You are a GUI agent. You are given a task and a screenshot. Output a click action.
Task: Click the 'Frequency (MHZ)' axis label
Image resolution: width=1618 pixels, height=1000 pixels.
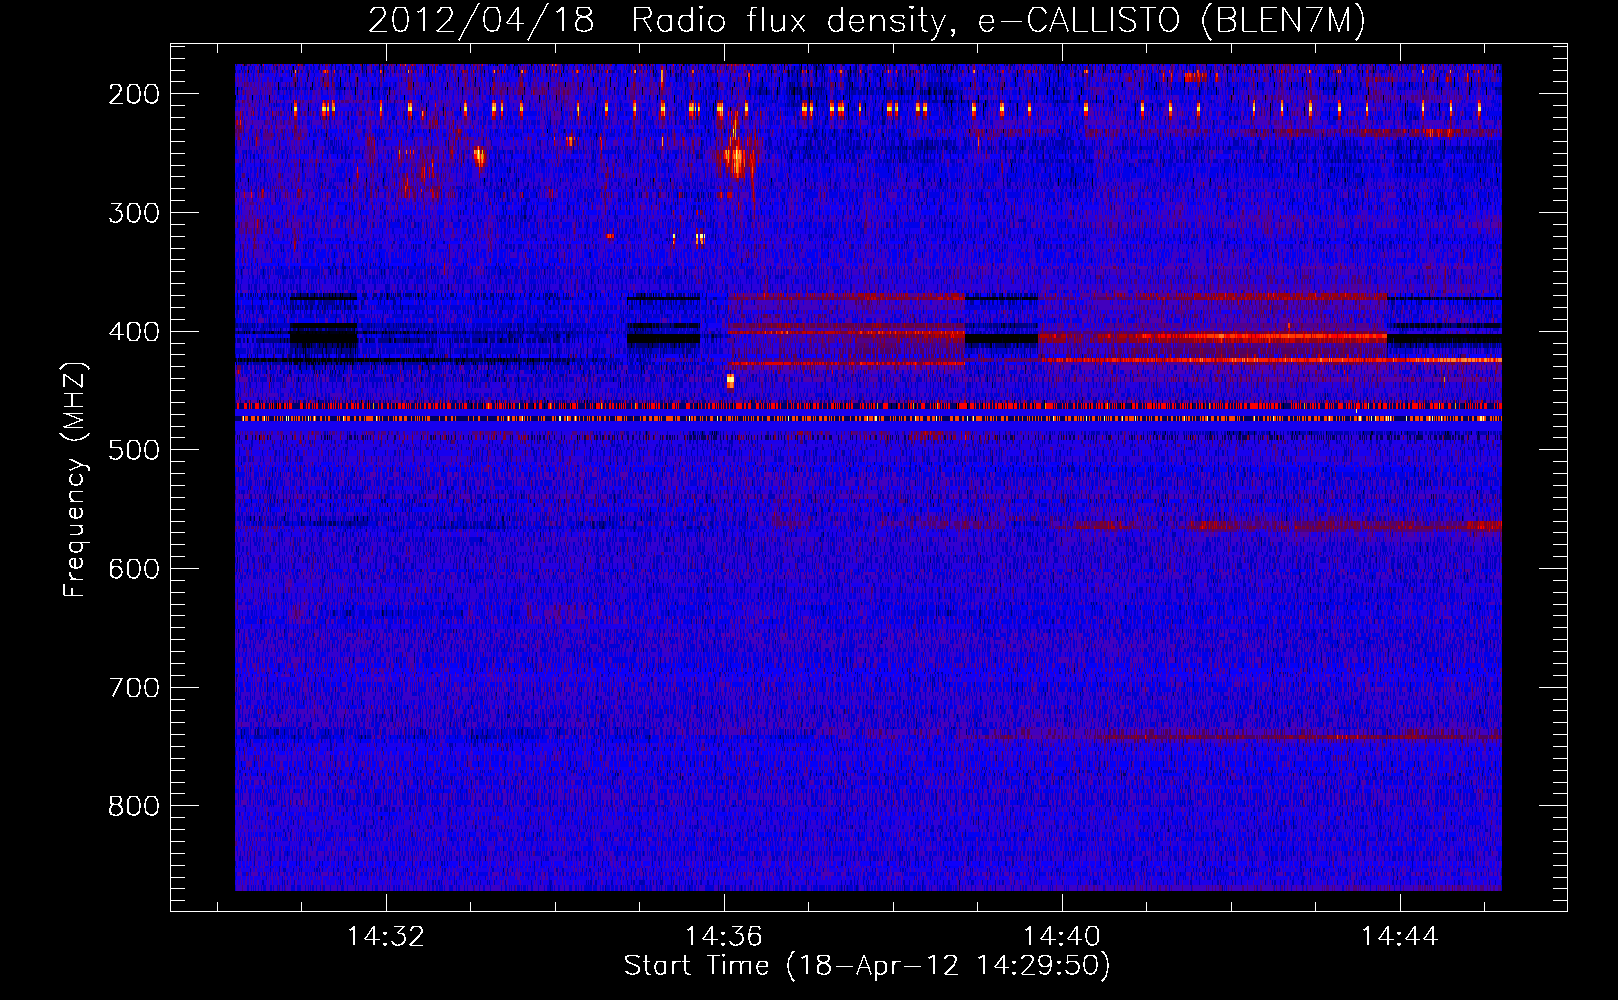click(x=75, y=480)
